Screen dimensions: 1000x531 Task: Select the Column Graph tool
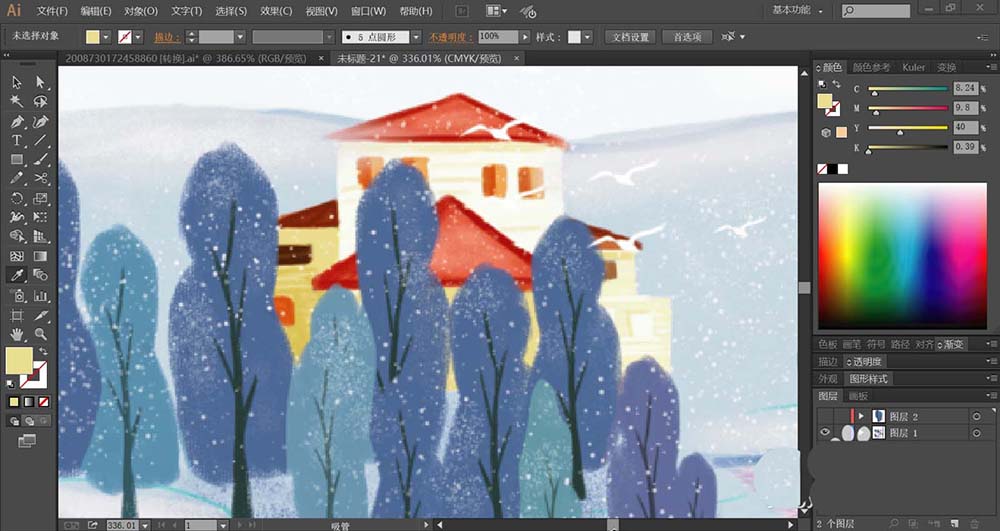tap(41, 296)
